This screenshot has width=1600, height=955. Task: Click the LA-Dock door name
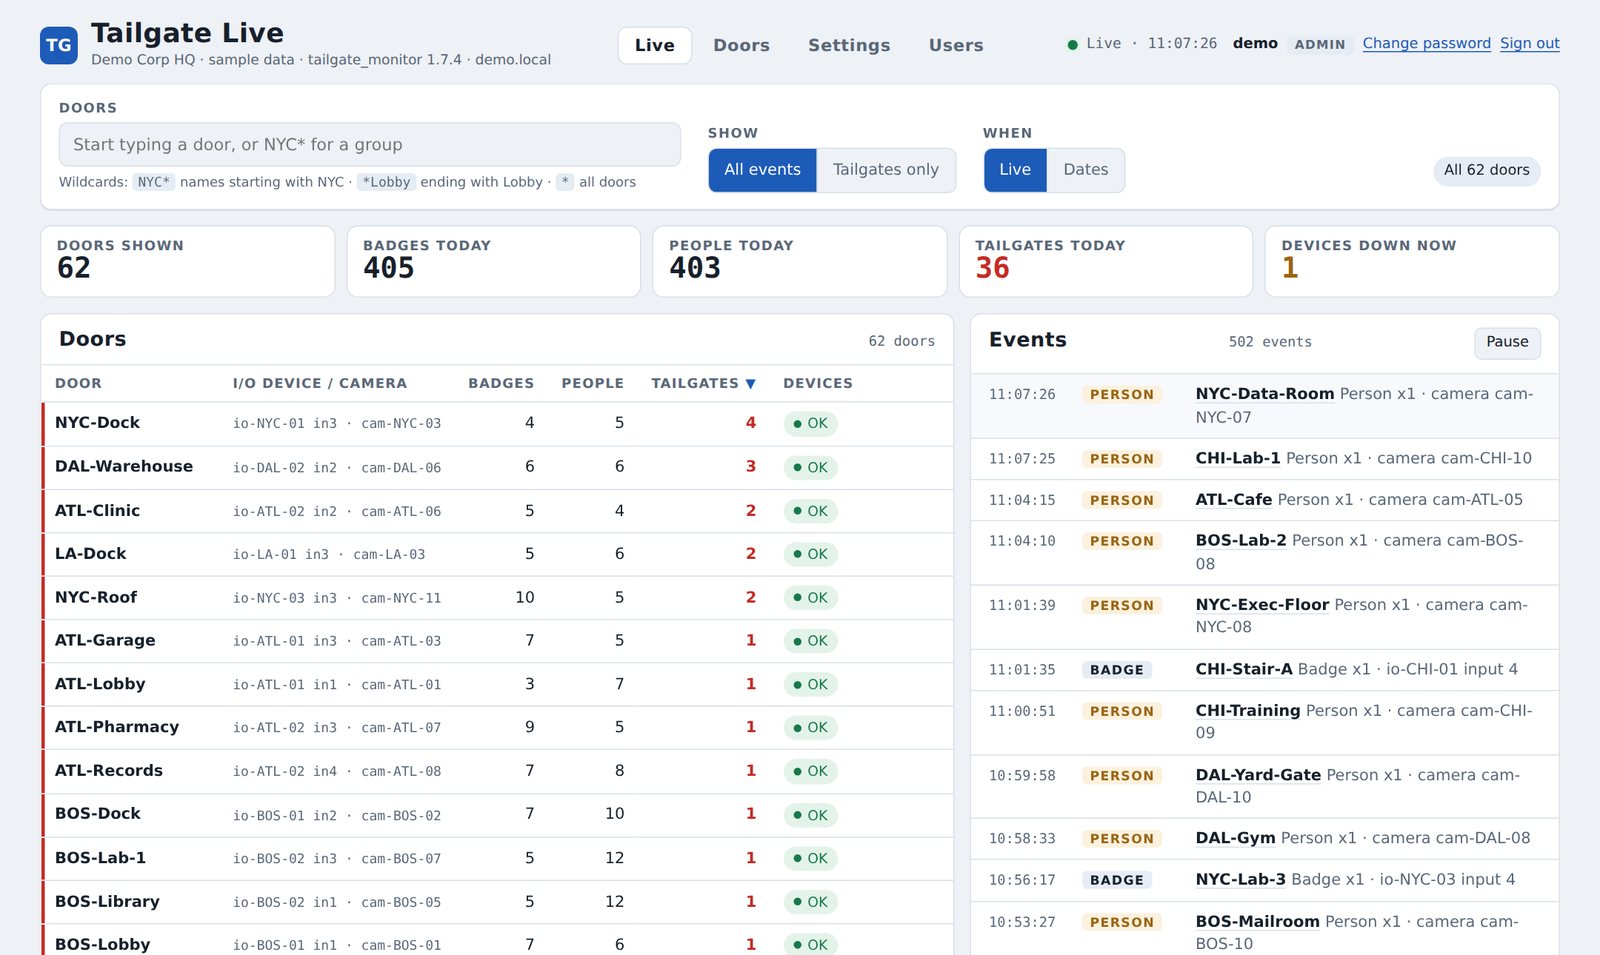(x=91, y=554)
